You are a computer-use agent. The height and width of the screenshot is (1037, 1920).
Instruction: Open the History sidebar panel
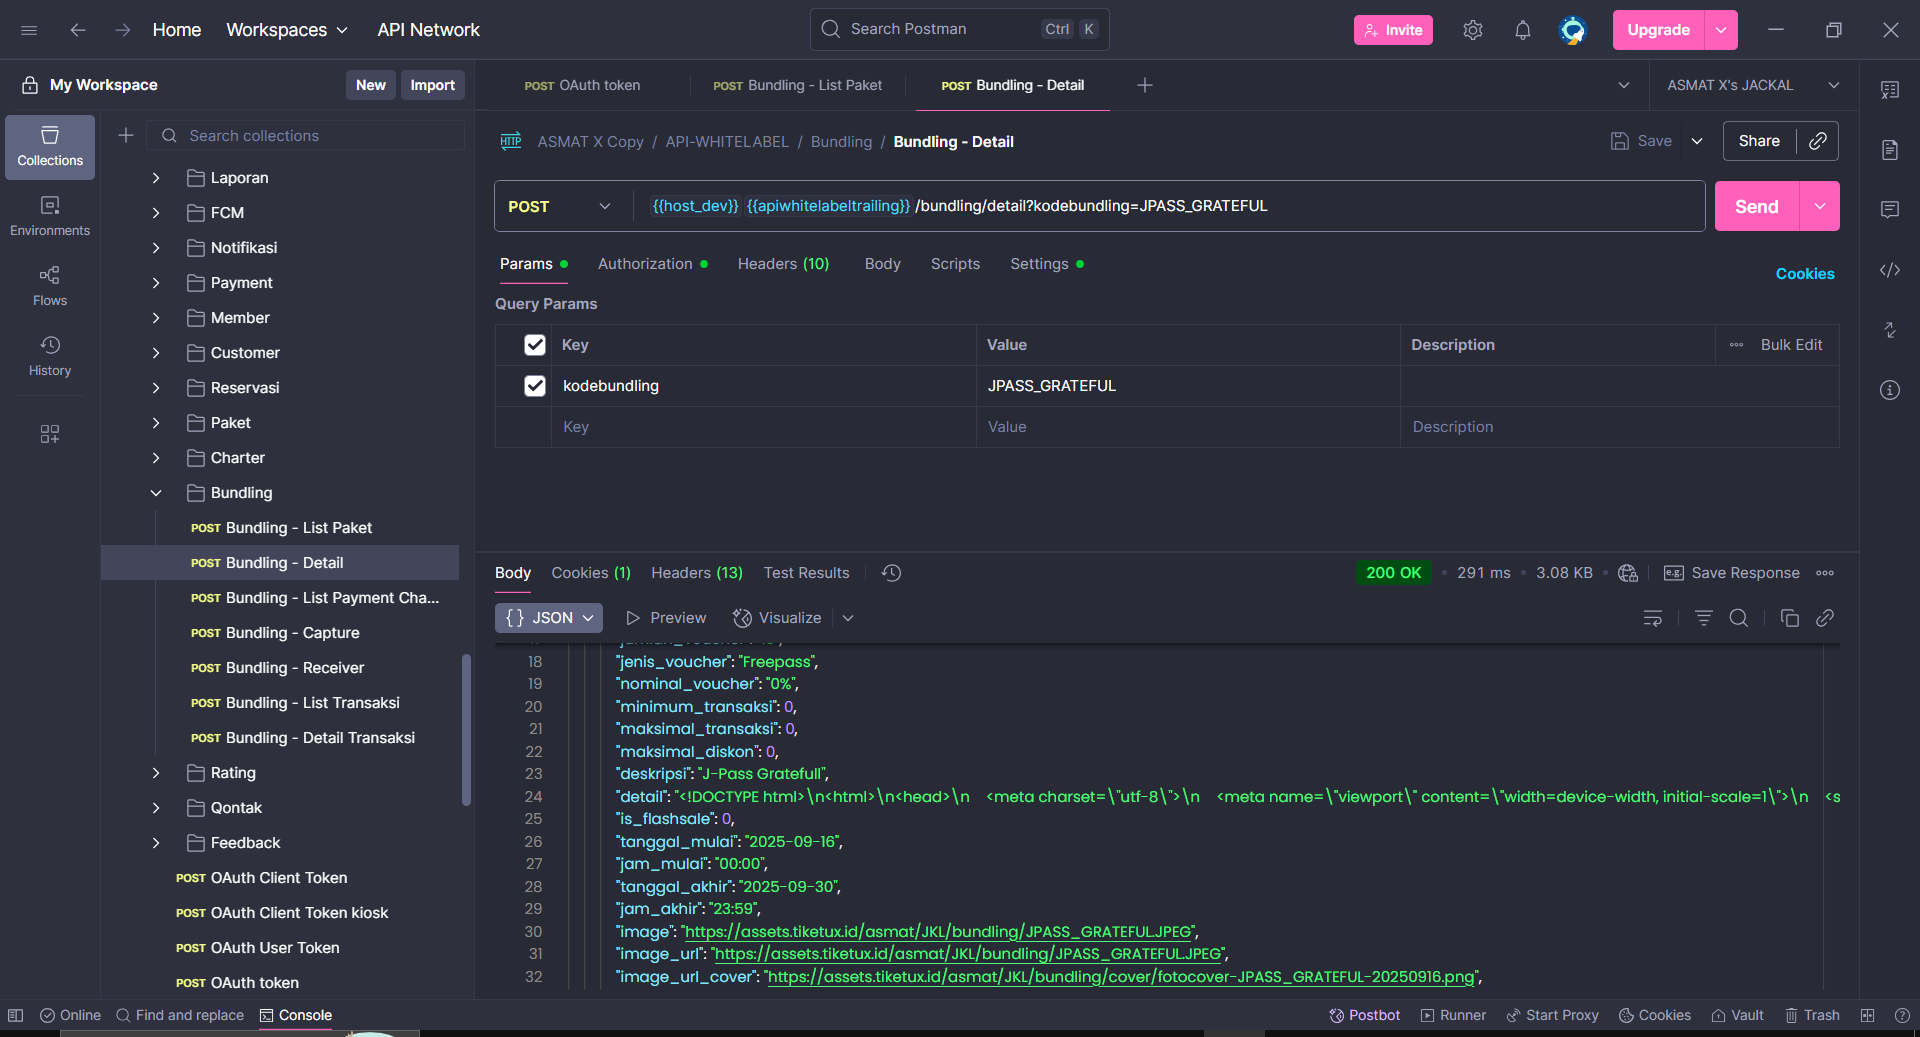[50, 357]
